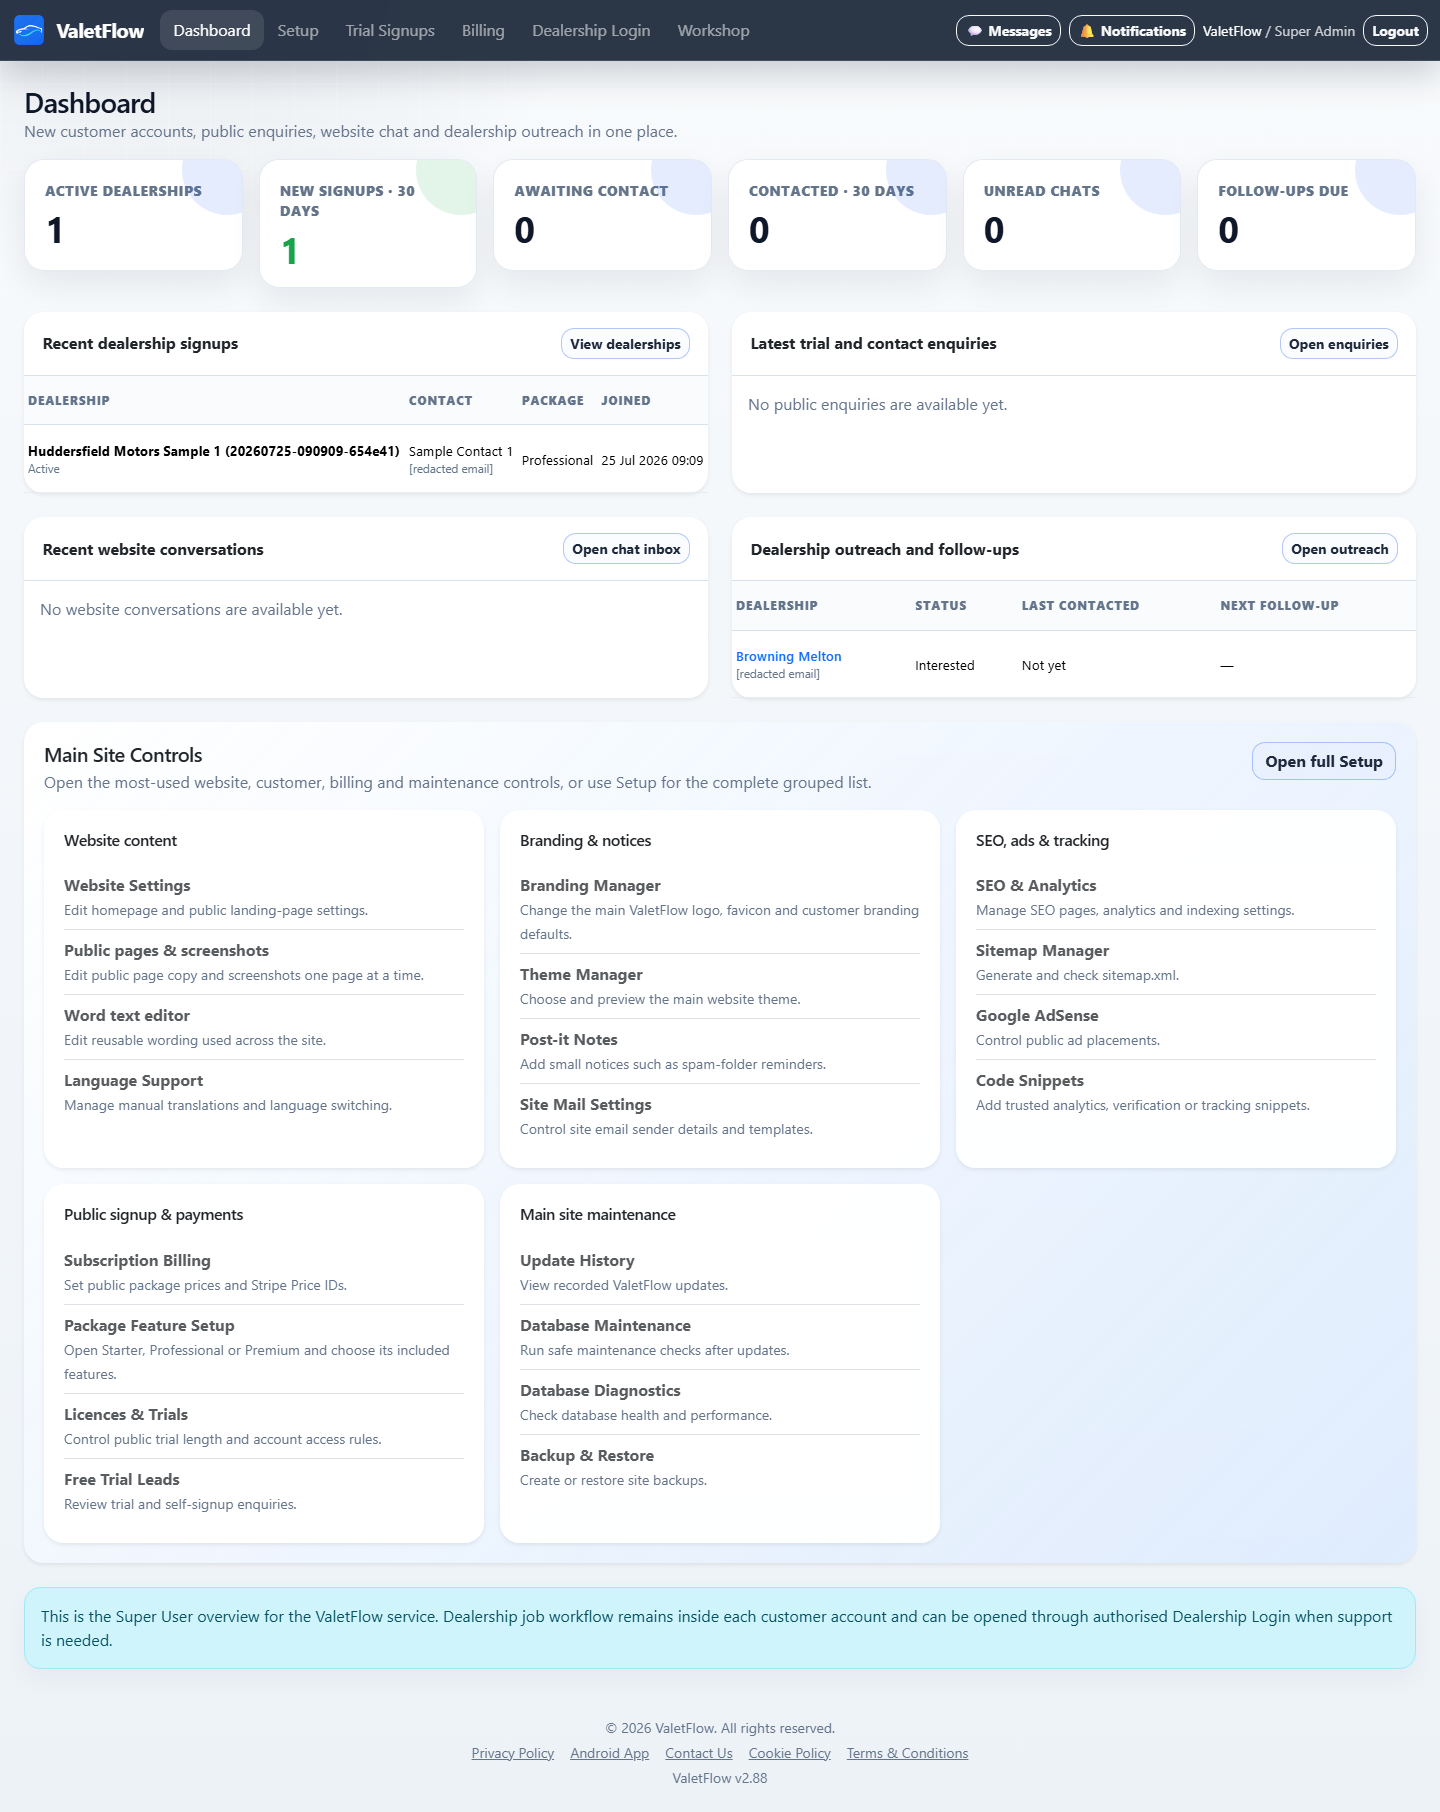1440x1812 pixels.
Task: Open Database Maintenance
Action: (605, 1326)
